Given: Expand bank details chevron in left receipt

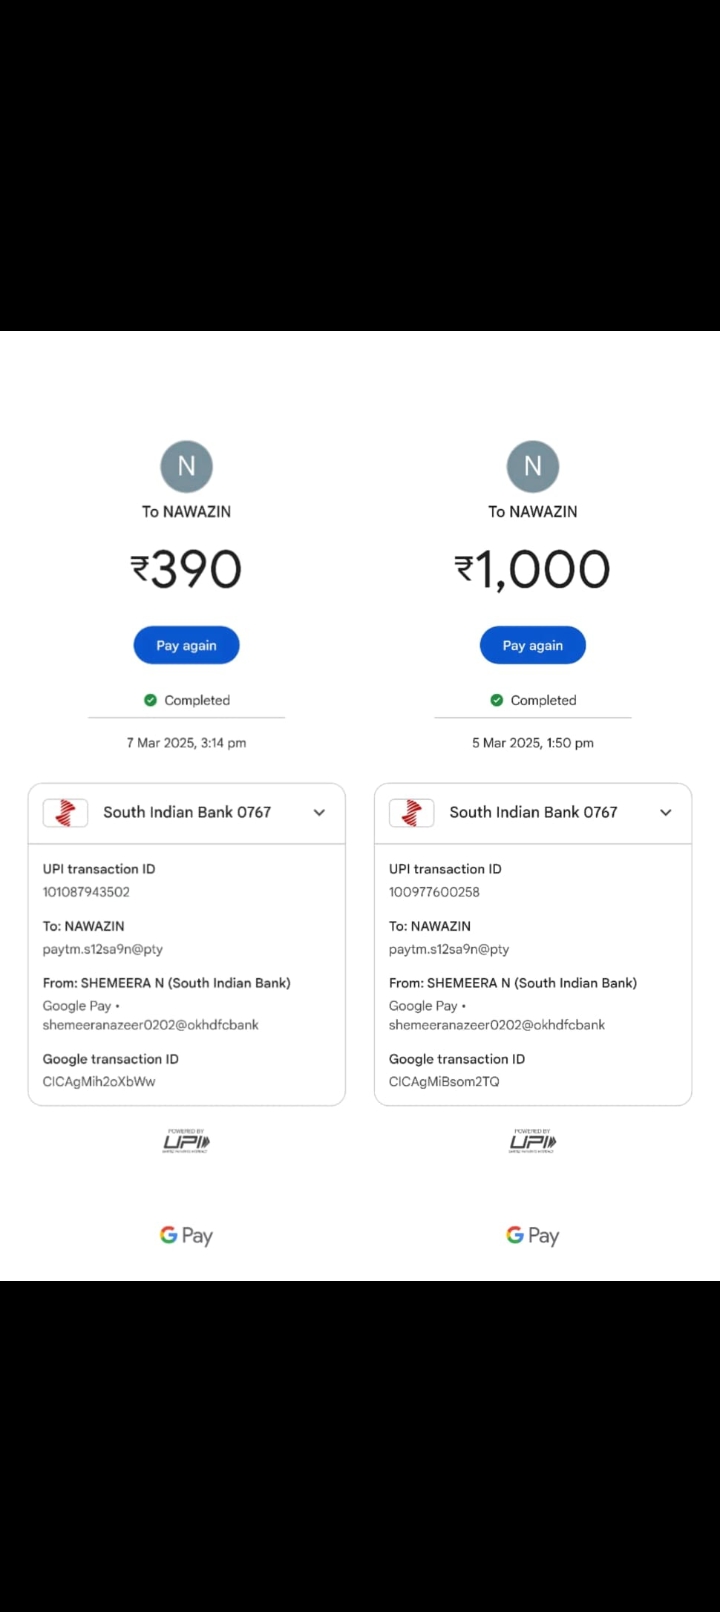Looking at the screenshot, I should [319, 813].
